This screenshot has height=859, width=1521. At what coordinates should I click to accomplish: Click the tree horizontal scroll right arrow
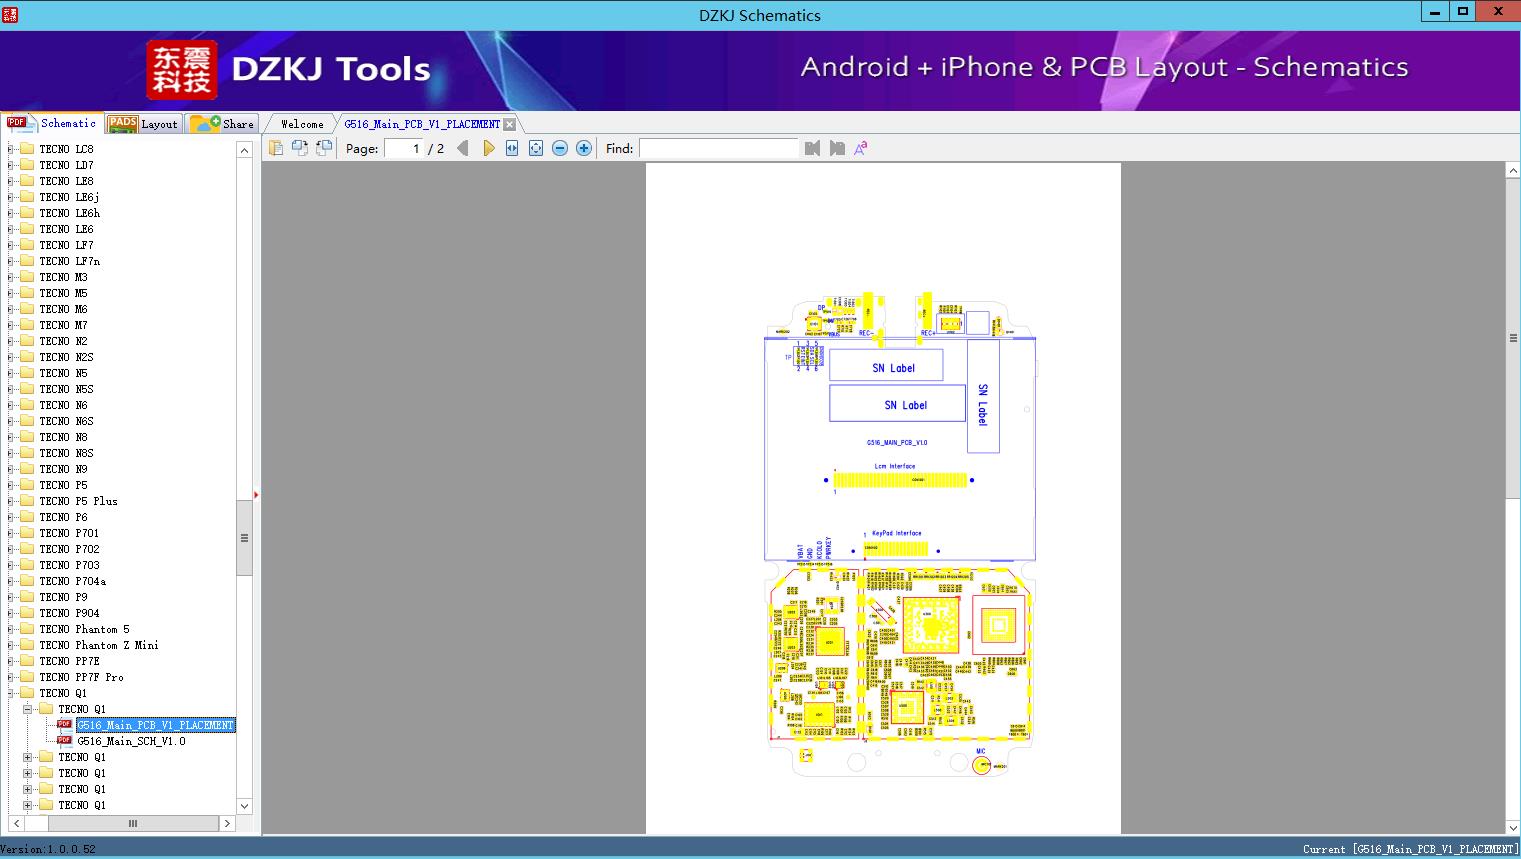click(x=227, y=823)
